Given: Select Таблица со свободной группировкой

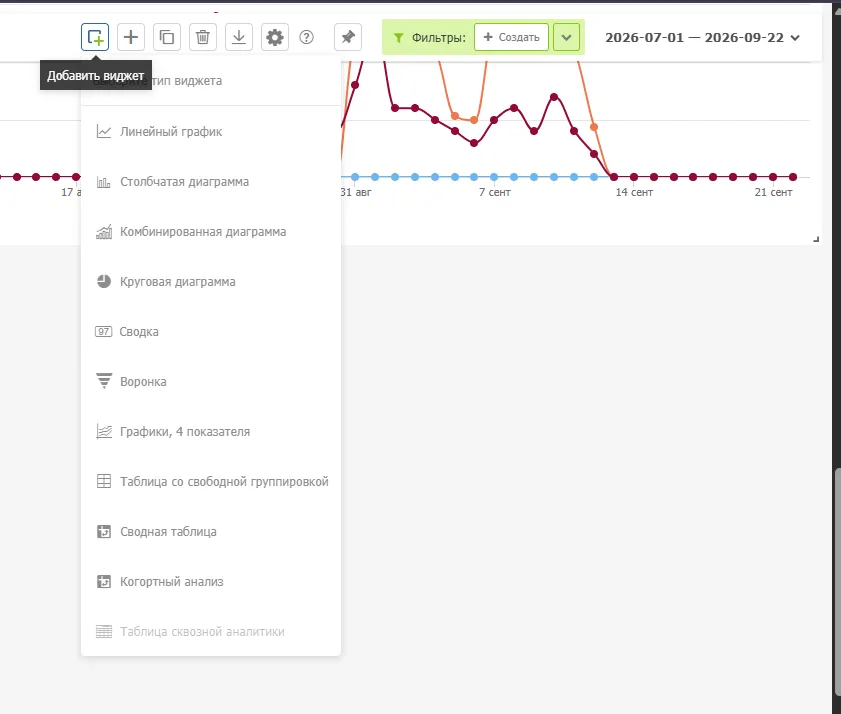Looking at the screenshot, I should (x=211, y=481).
